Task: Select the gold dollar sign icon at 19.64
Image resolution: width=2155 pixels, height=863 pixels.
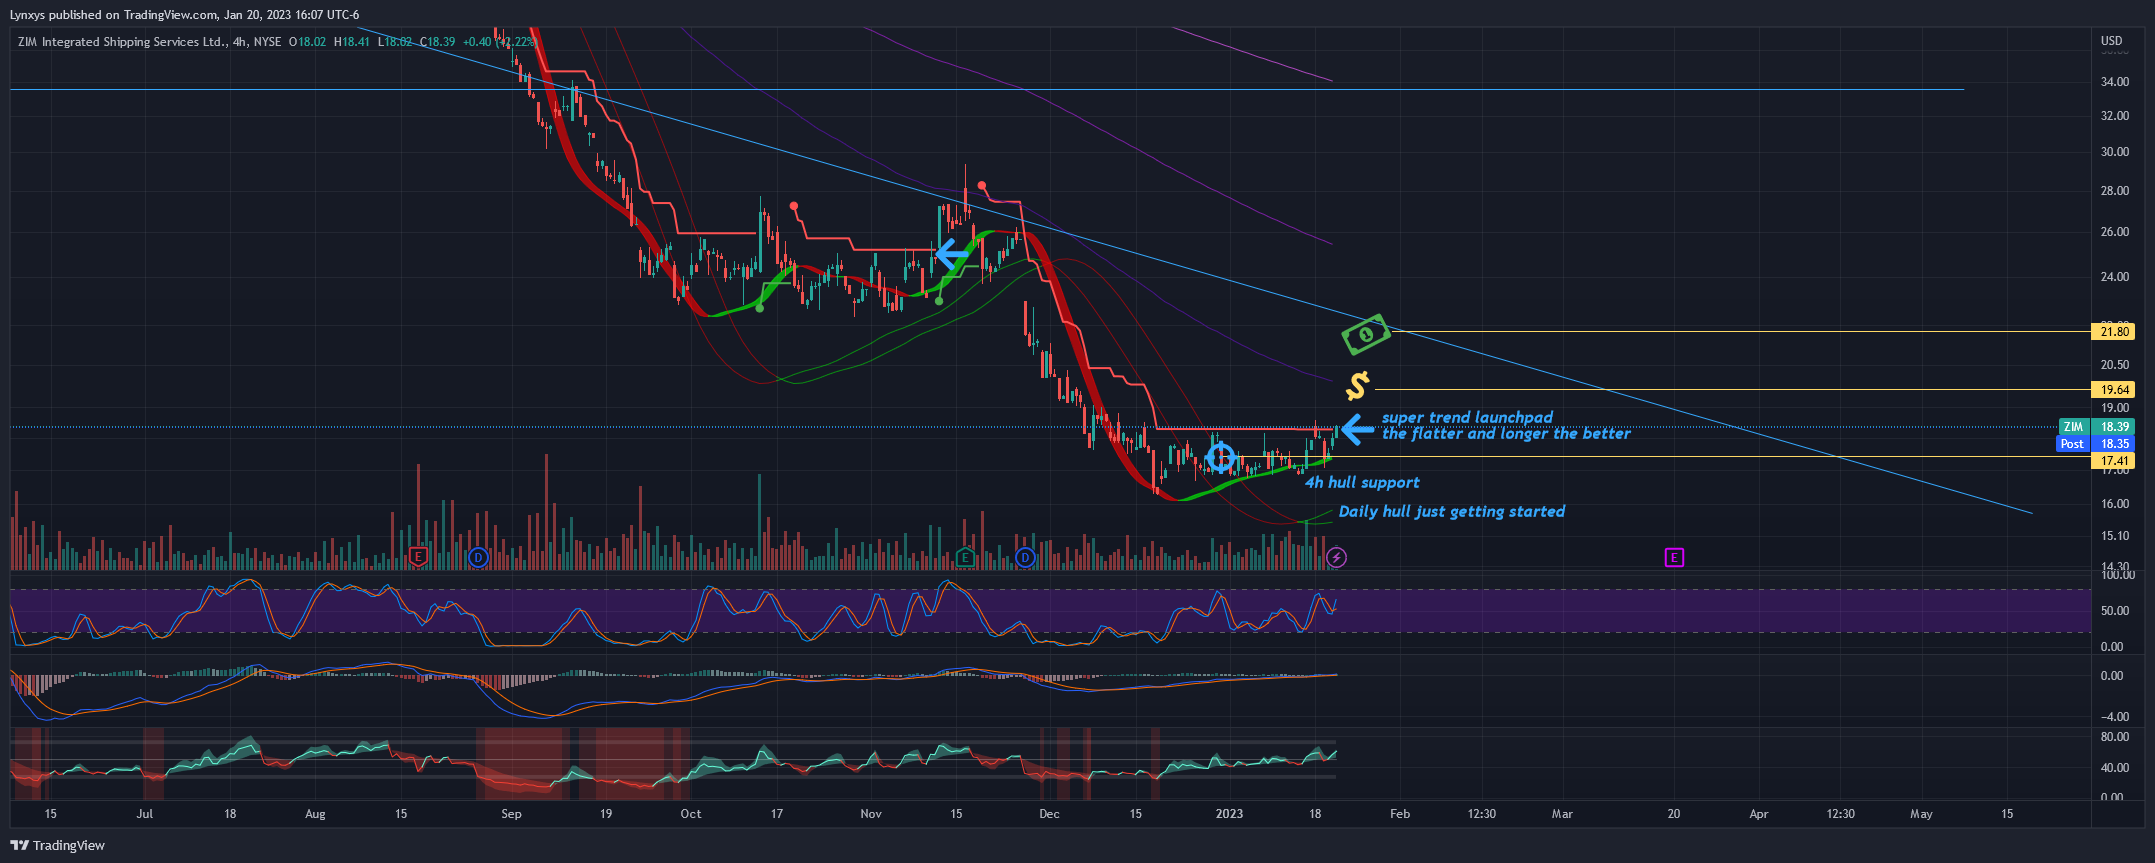Action: click(1357, 386)
